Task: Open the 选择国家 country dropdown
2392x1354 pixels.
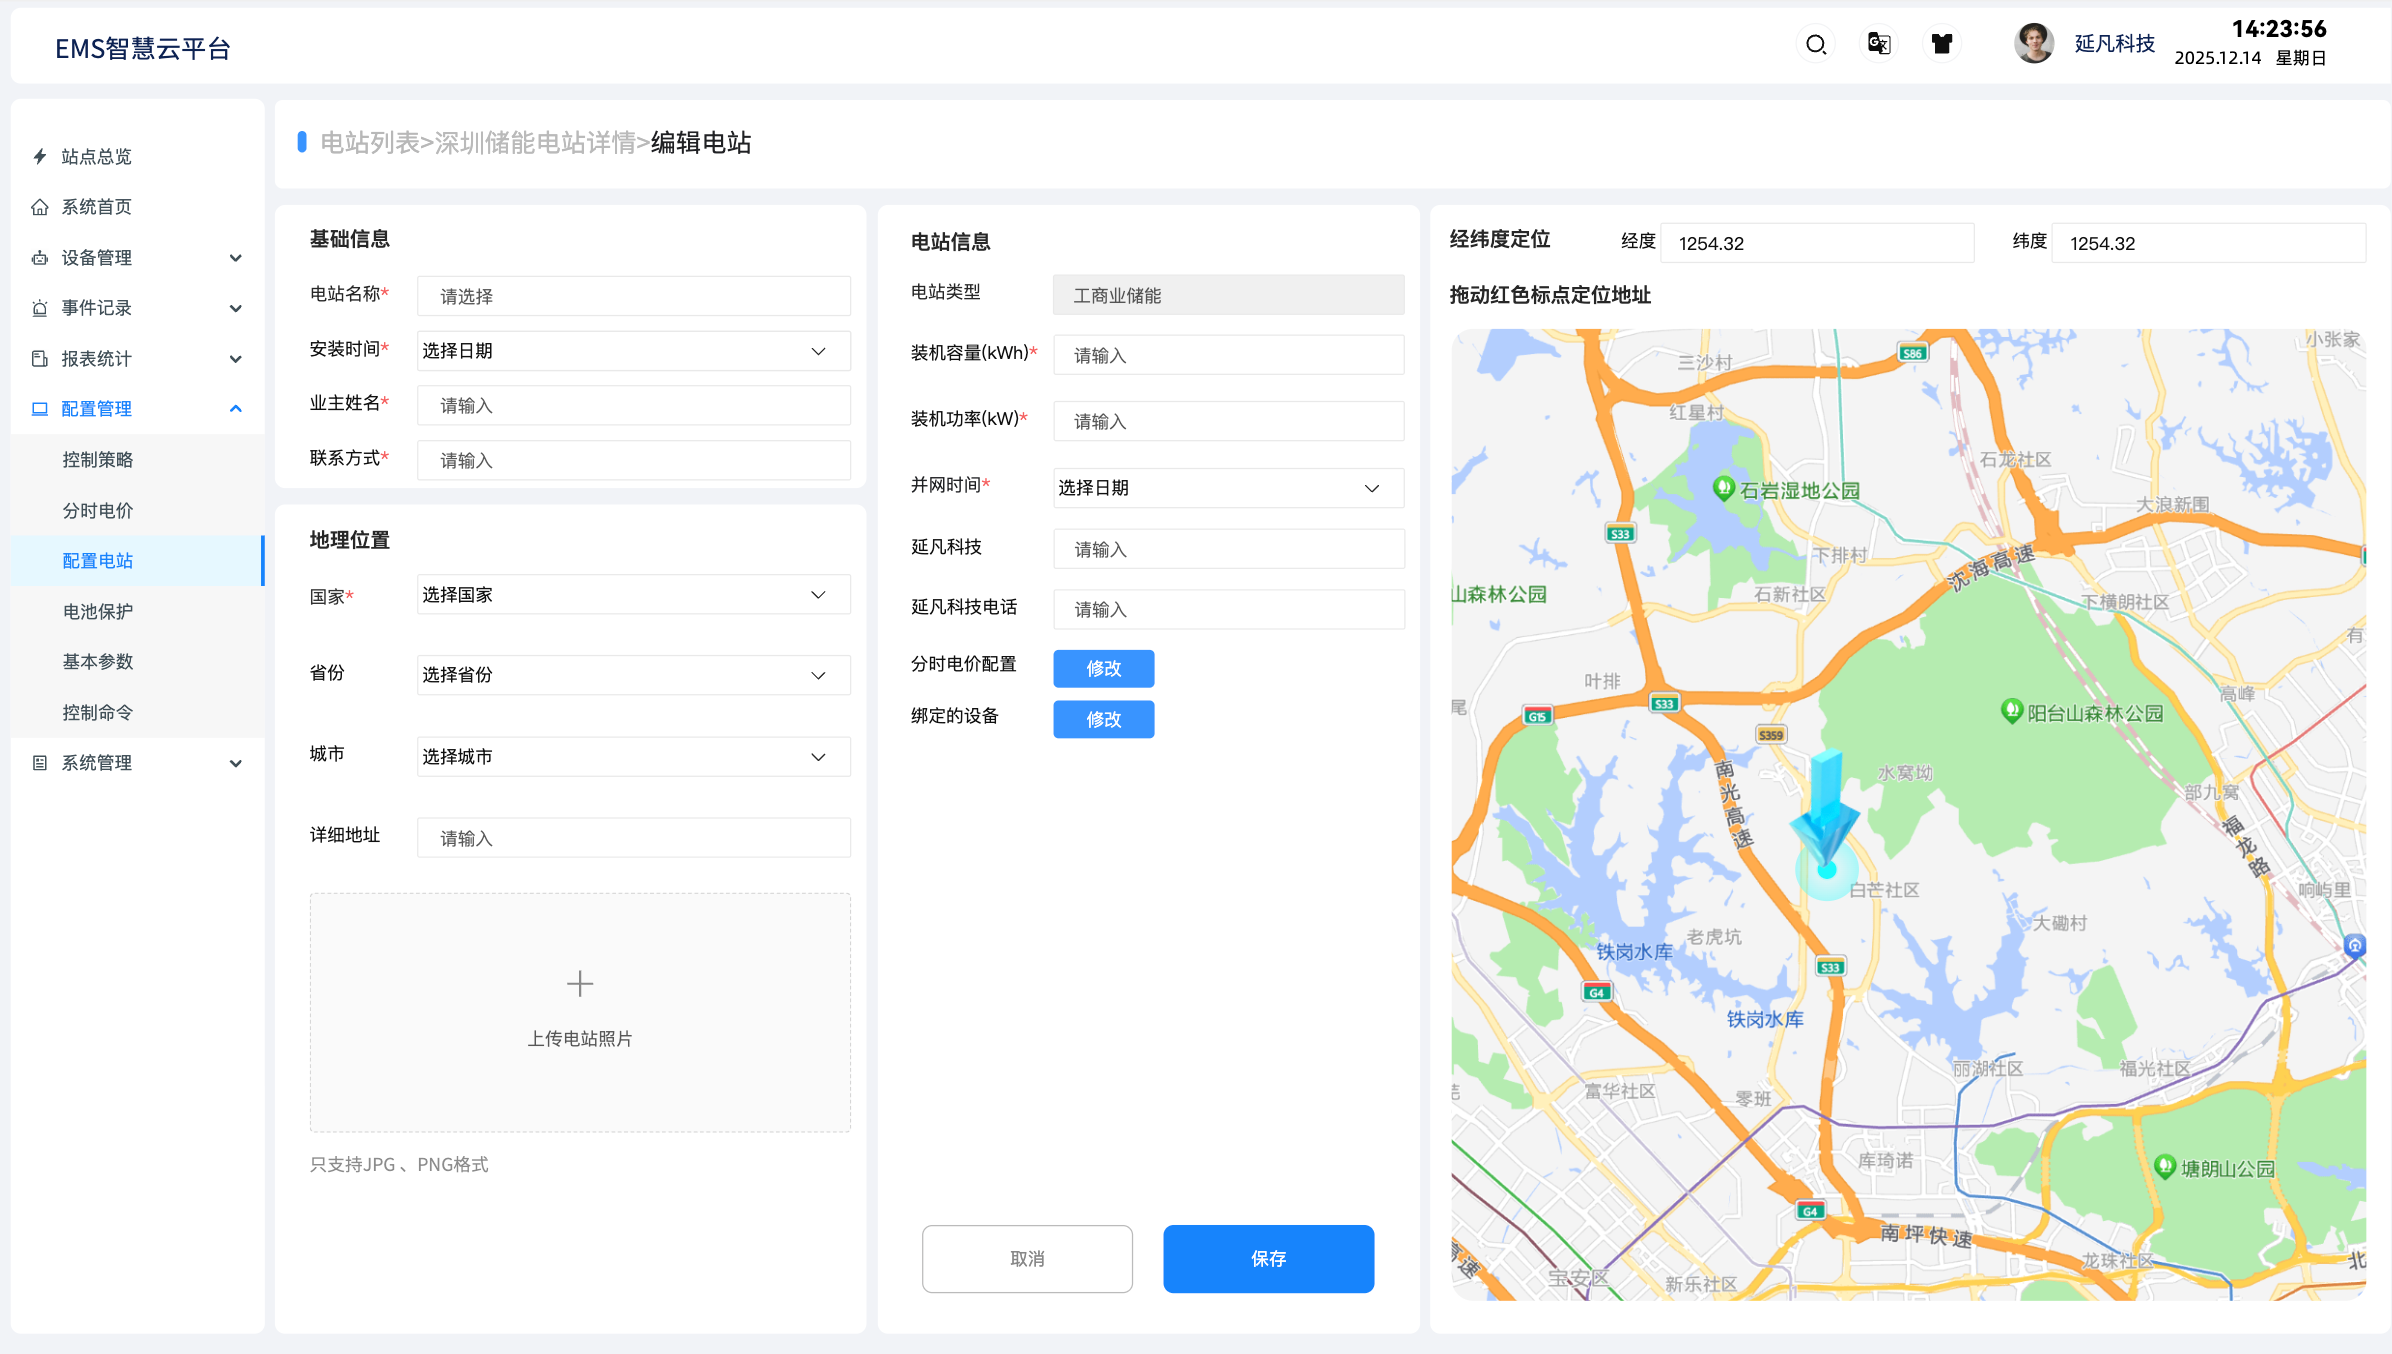Action: 633,595
